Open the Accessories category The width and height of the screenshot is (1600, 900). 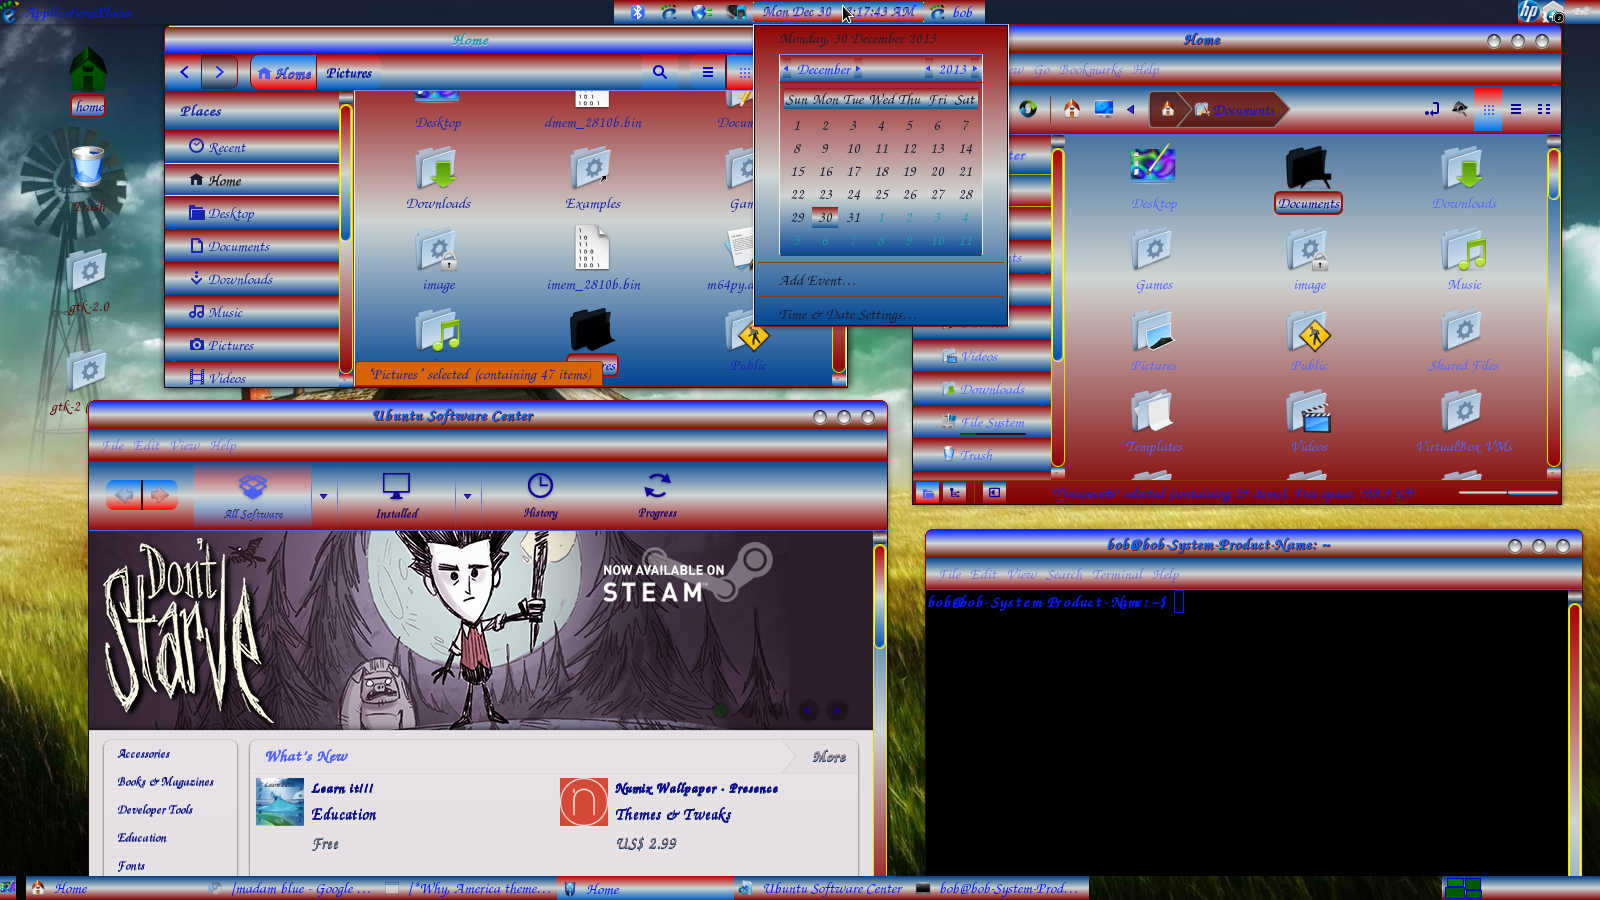144,754
